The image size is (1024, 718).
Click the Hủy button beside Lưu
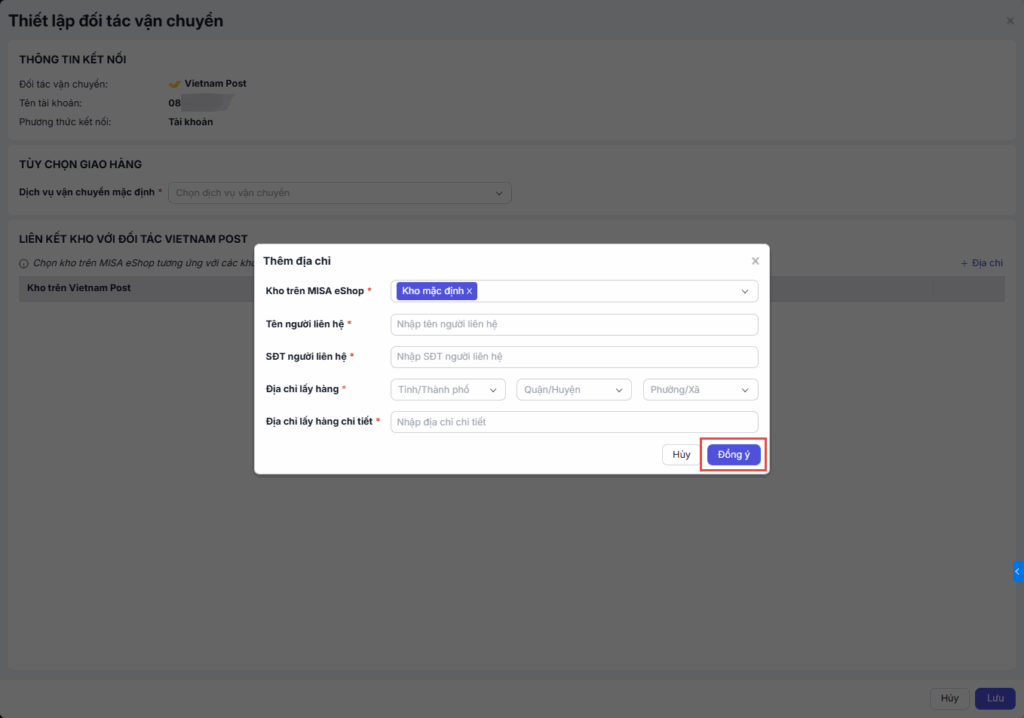950,698
